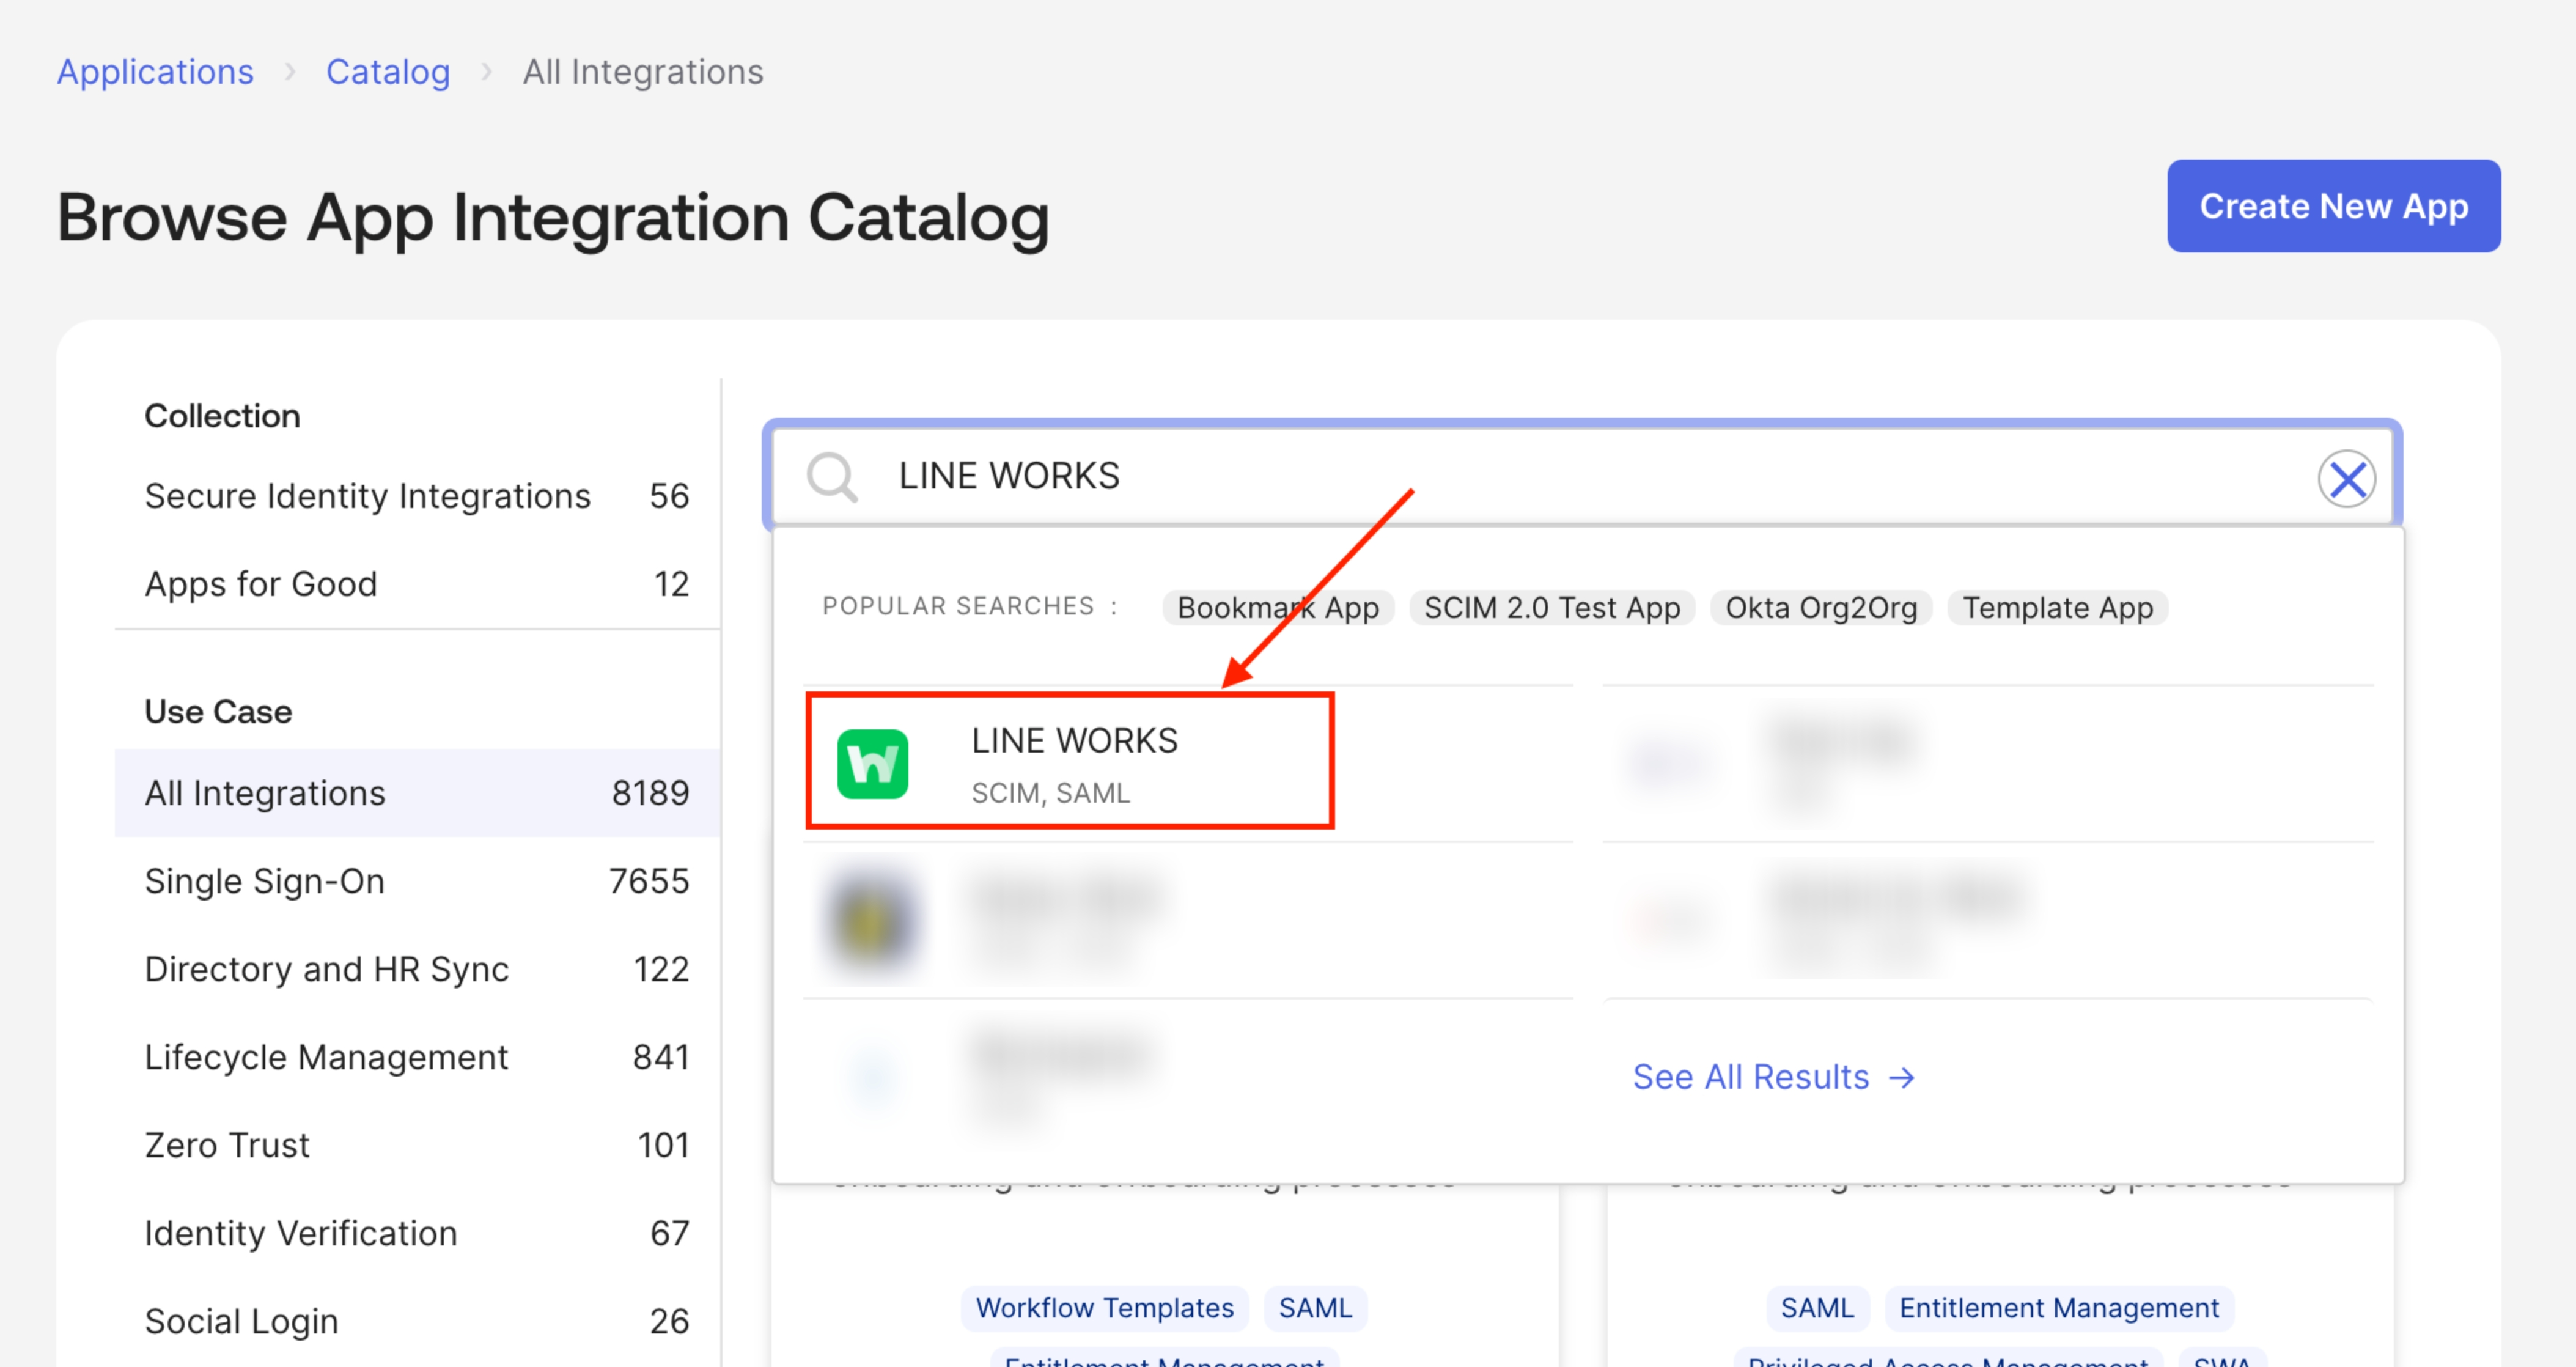Select the All Integrations use case
The width and height of the screenshot is (2576, 1367).
point(417,793)
